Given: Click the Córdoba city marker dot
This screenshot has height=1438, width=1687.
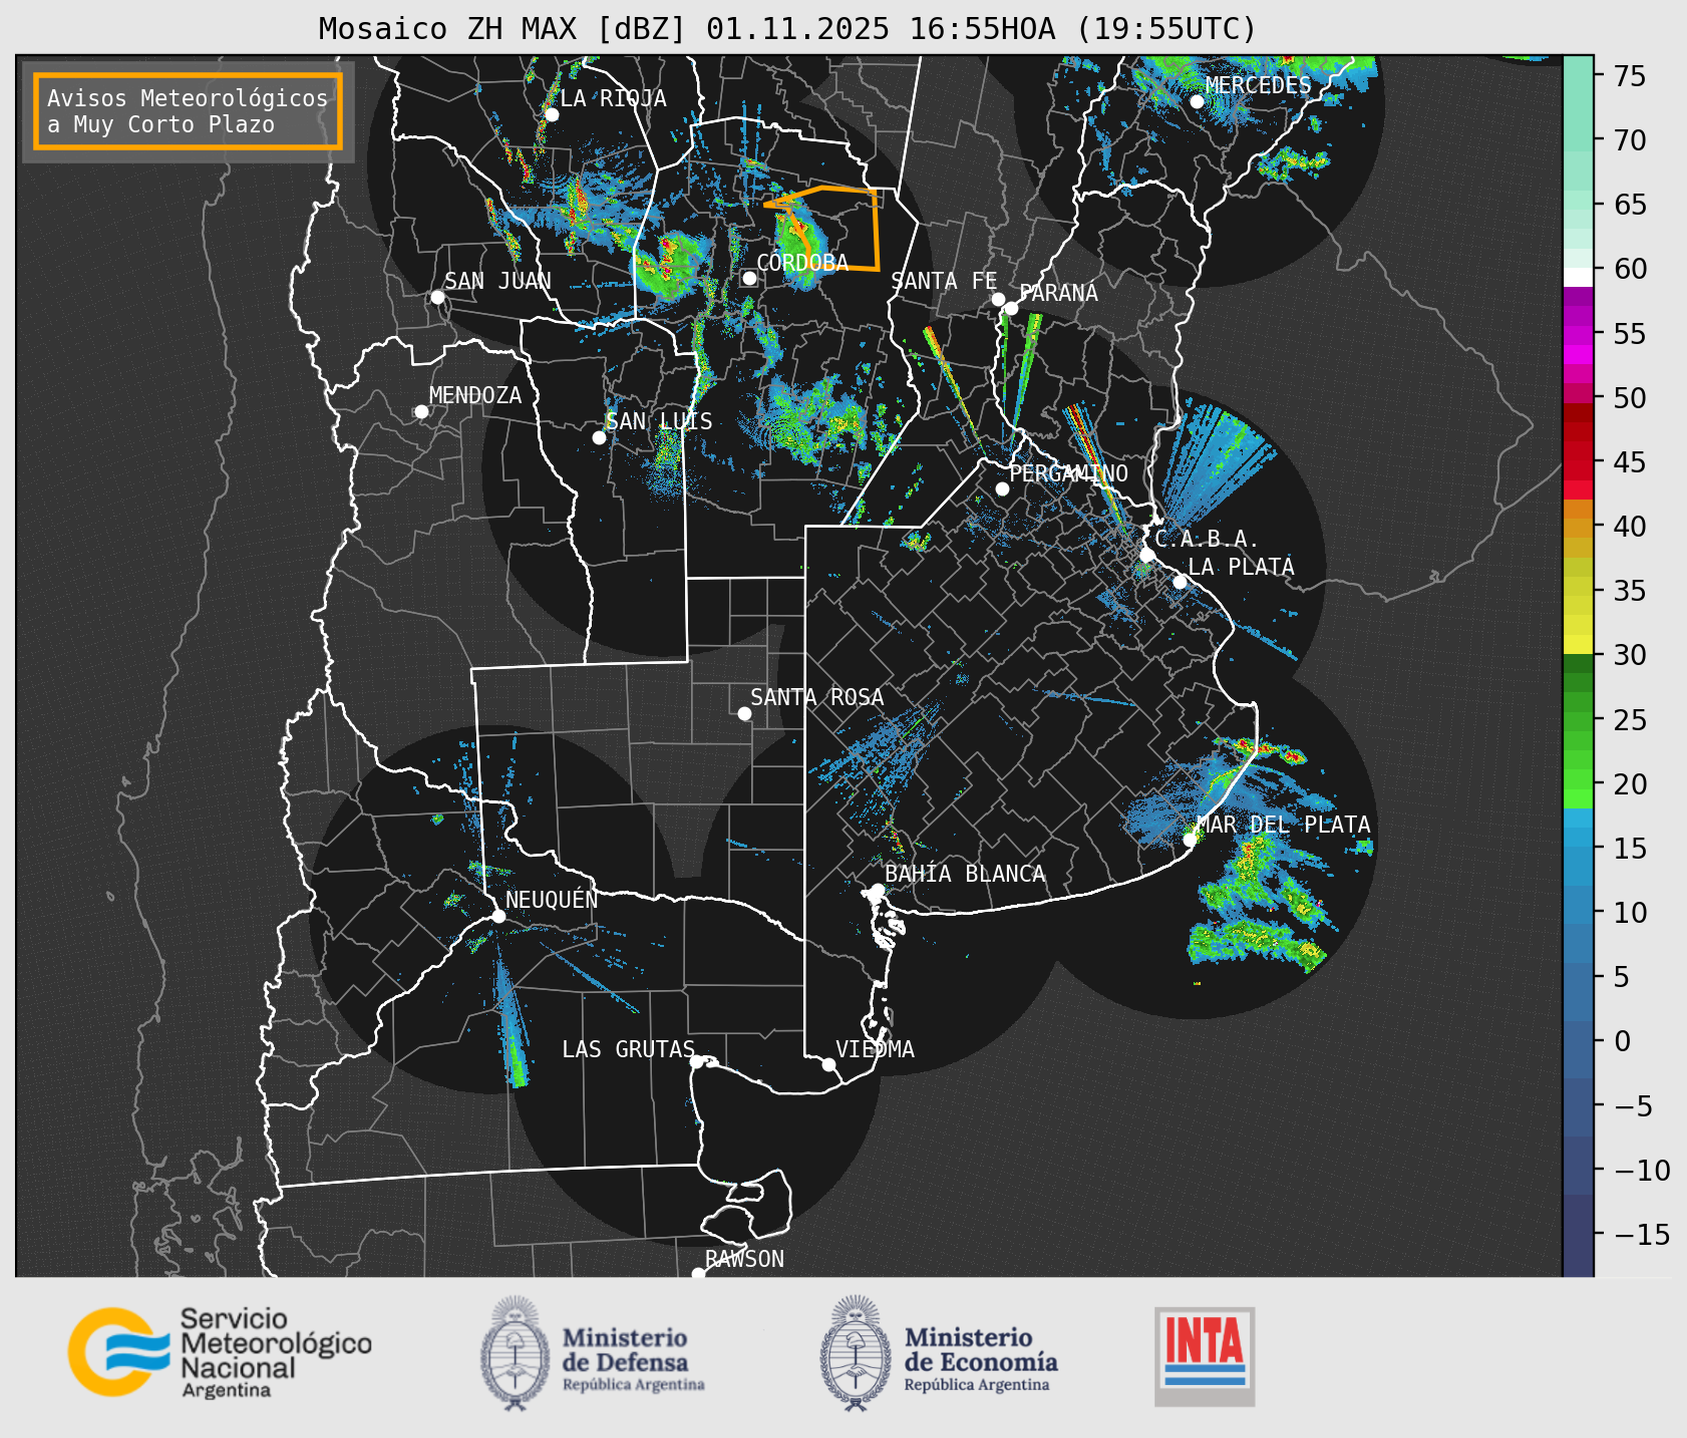Looking at the screenshot, I should (x=749, y=278).
